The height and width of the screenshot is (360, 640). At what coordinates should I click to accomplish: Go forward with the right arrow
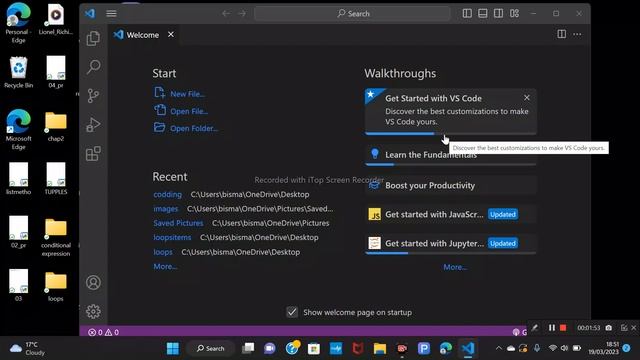(242, 13)
